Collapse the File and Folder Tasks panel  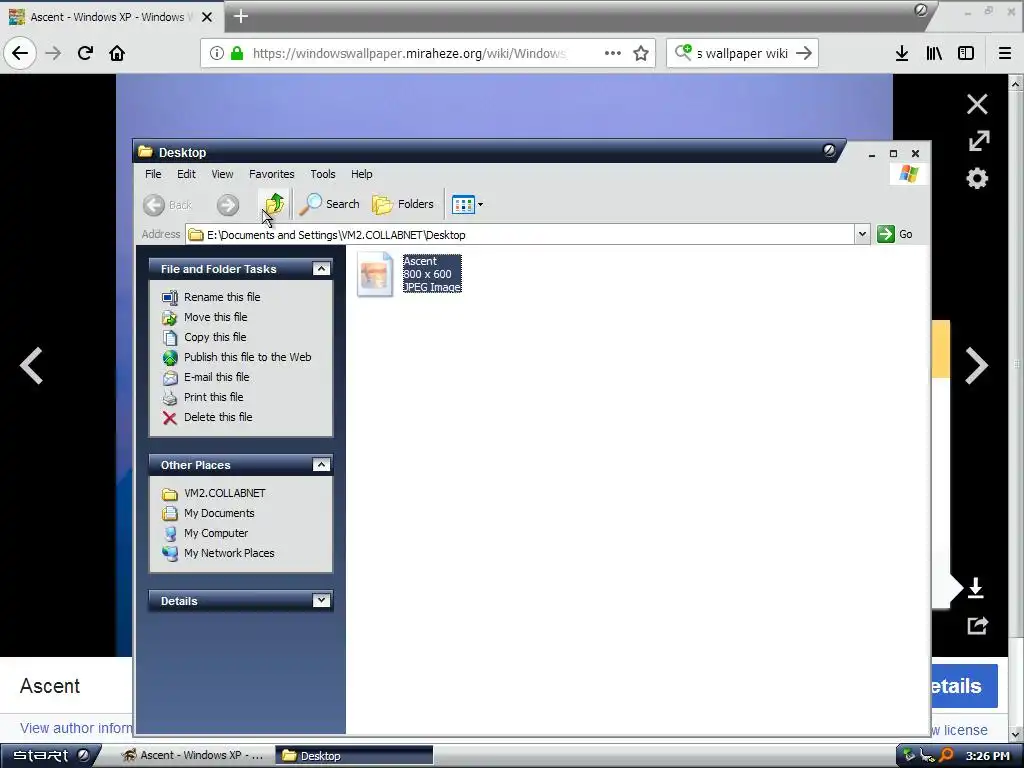coord(321,268)
